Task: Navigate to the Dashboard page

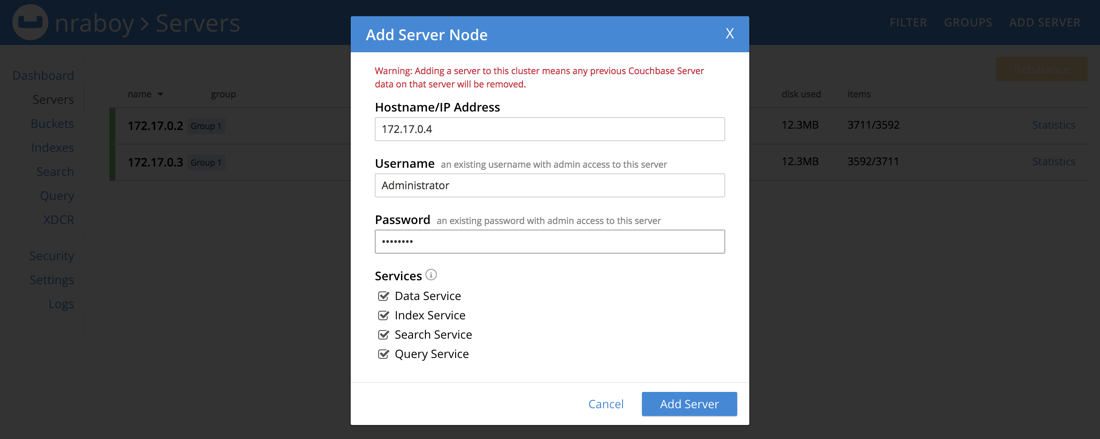Action: [x=43, y=76]
